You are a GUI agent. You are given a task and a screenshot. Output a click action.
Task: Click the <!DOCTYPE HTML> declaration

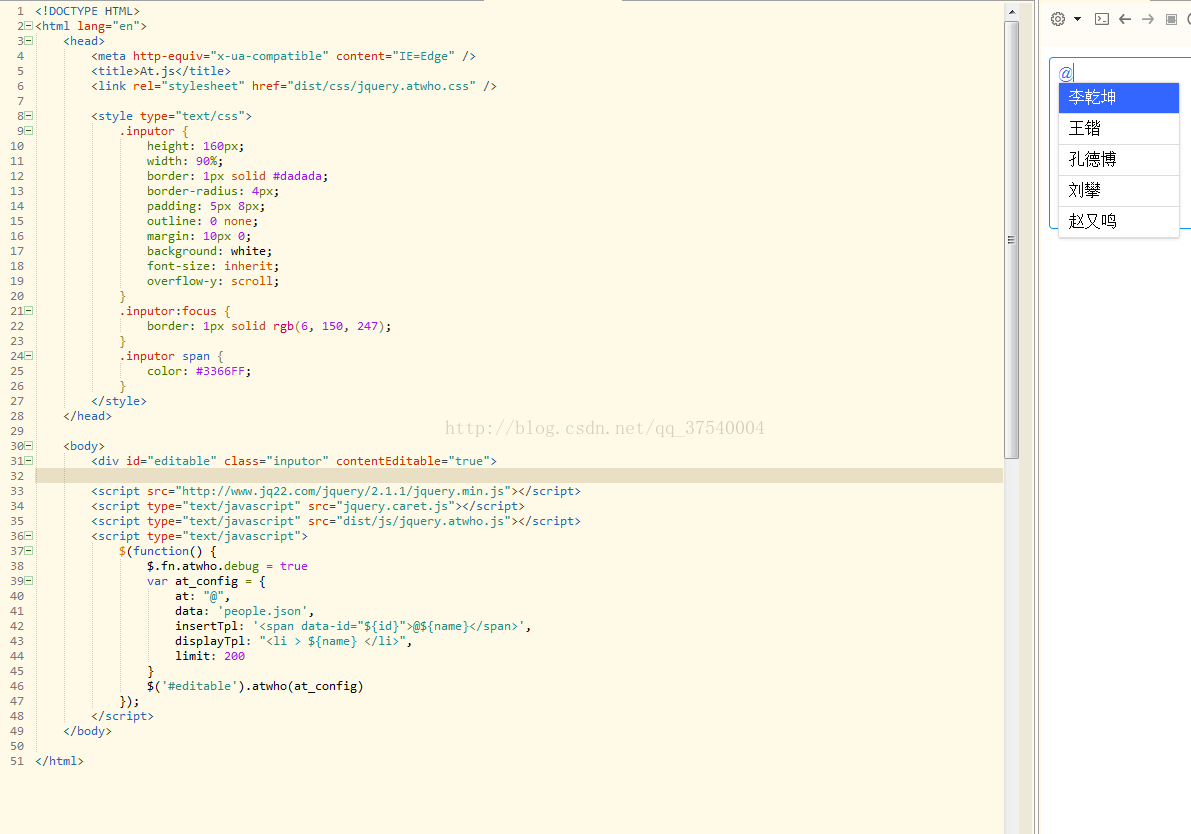(x=87, y=11)
